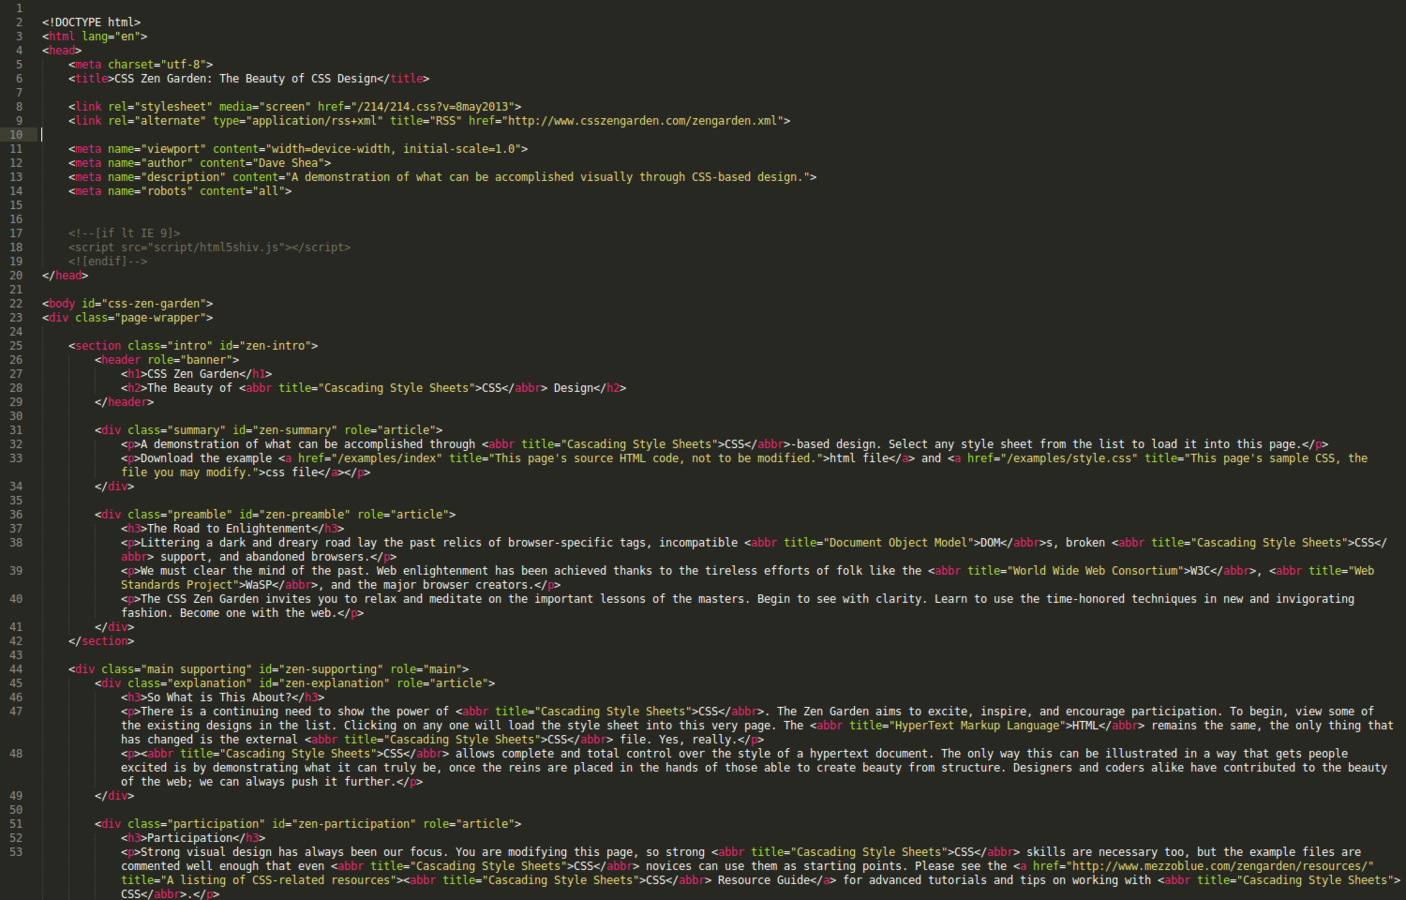Click the "HyperText Markup Language" abbr title

coord(976,725)
